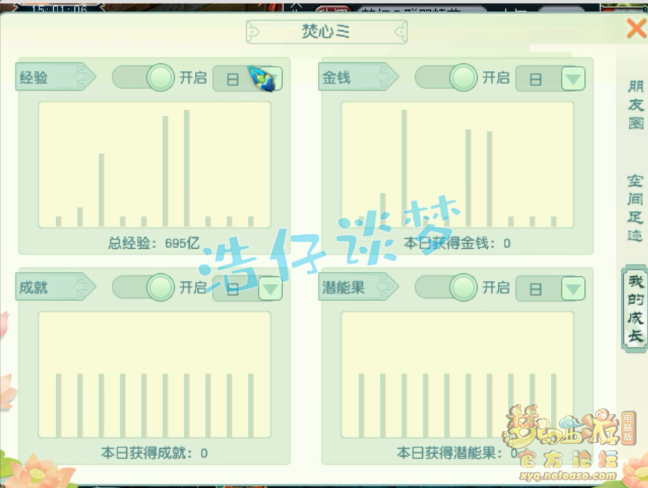Open the 经验 period dropdown showing 日
This screenshot has height=488, width=648.
point(248,79)
